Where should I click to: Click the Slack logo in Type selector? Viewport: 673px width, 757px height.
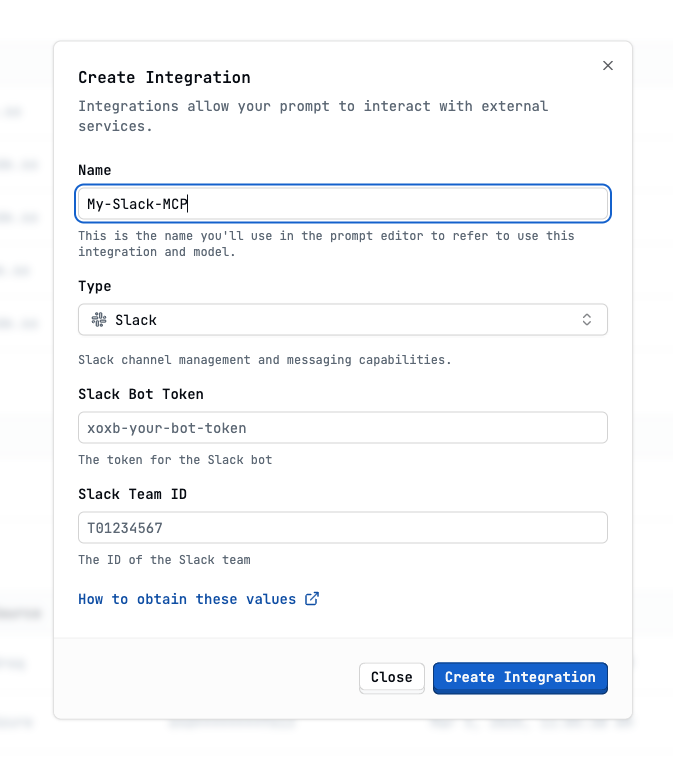pyautogui.click(x=99, y=320)
